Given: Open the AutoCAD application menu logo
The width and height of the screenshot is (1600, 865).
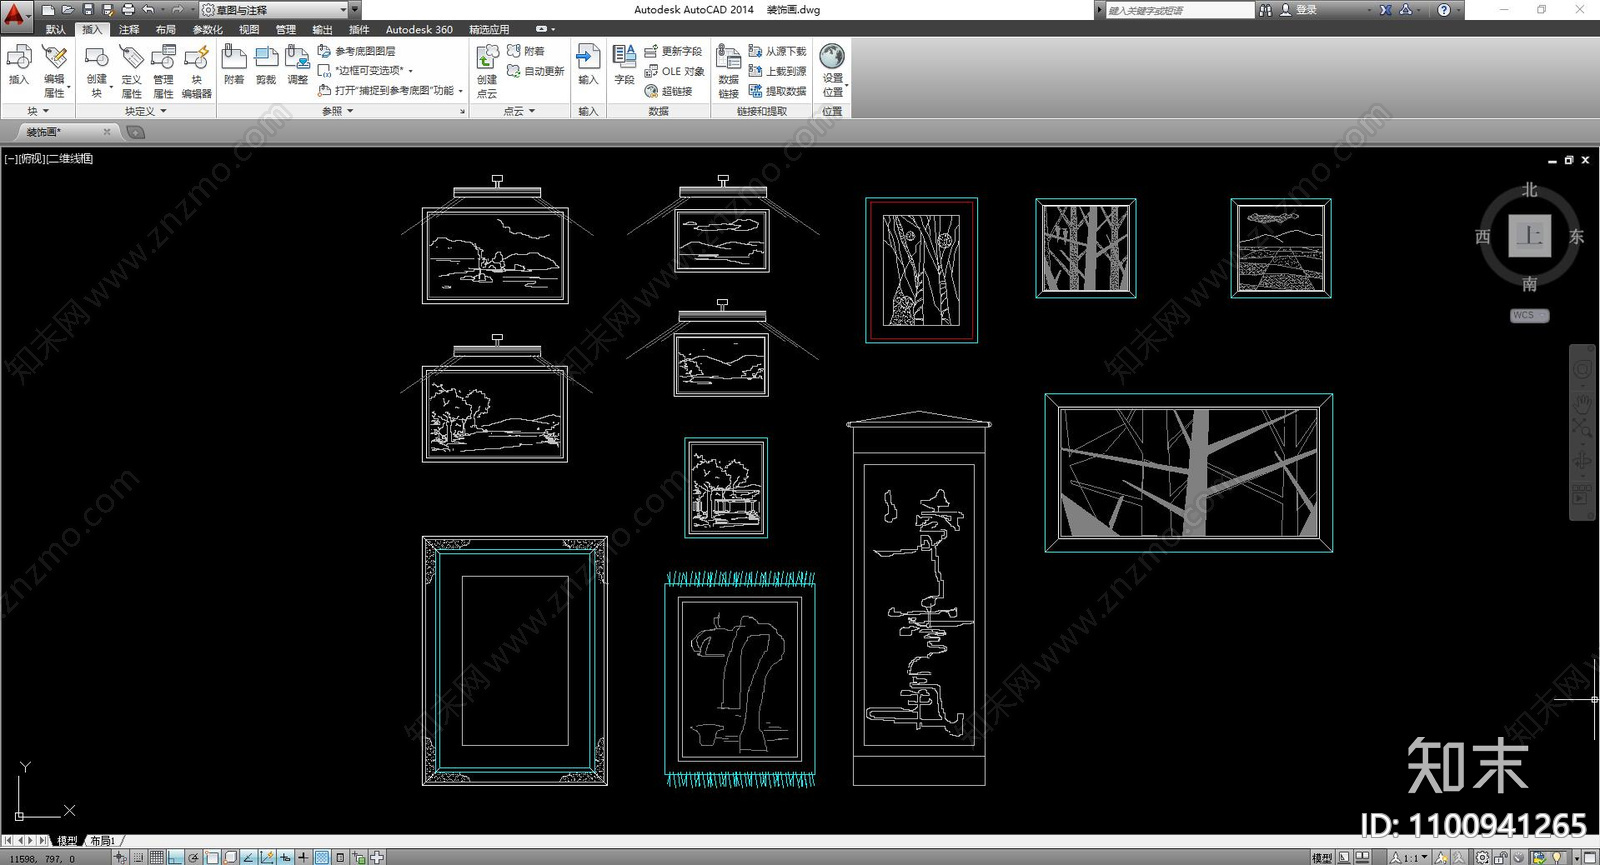Looking at the screenshot, I should (15, 14).
